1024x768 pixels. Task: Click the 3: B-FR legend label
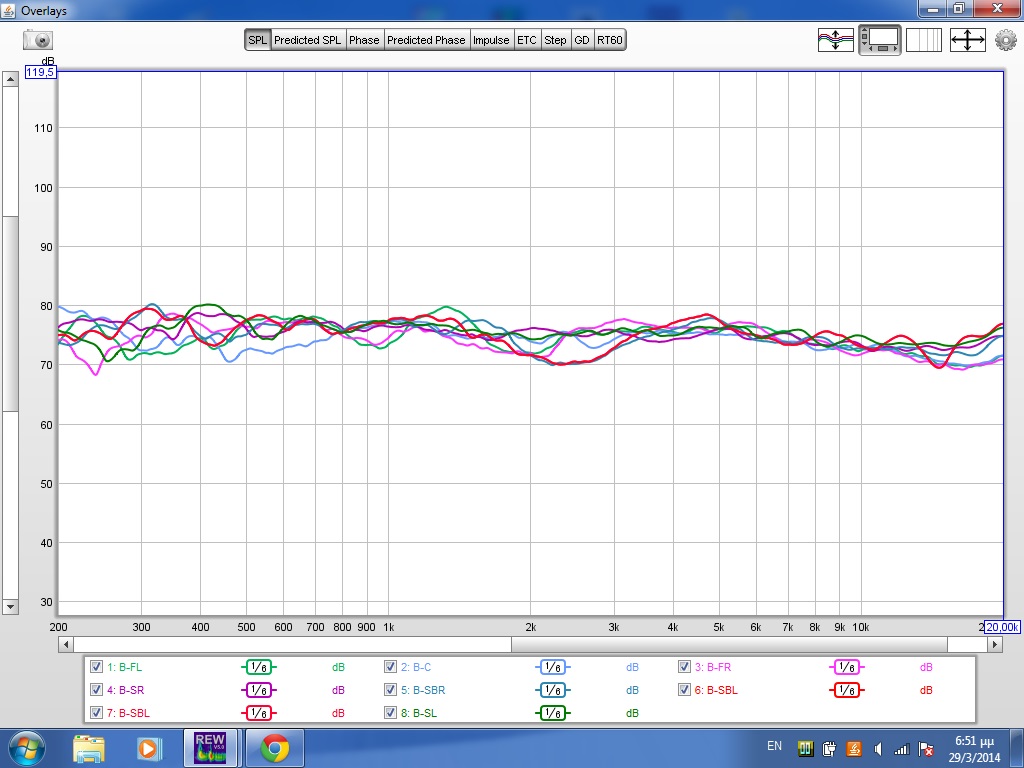(x=712, y=667)
